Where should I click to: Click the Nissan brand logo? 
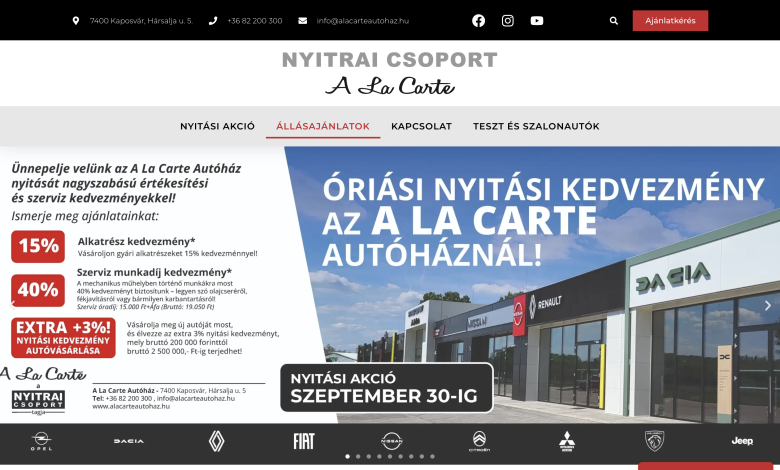tap(392, 440)
